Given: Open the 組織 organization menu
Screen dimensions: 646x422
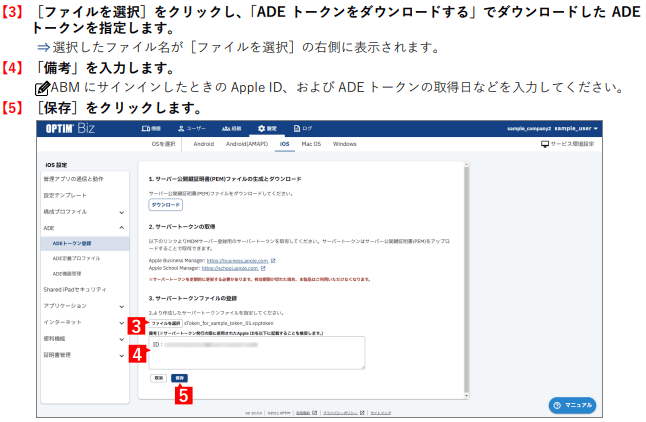Looking at the screenshot, I should coord(232,129).
